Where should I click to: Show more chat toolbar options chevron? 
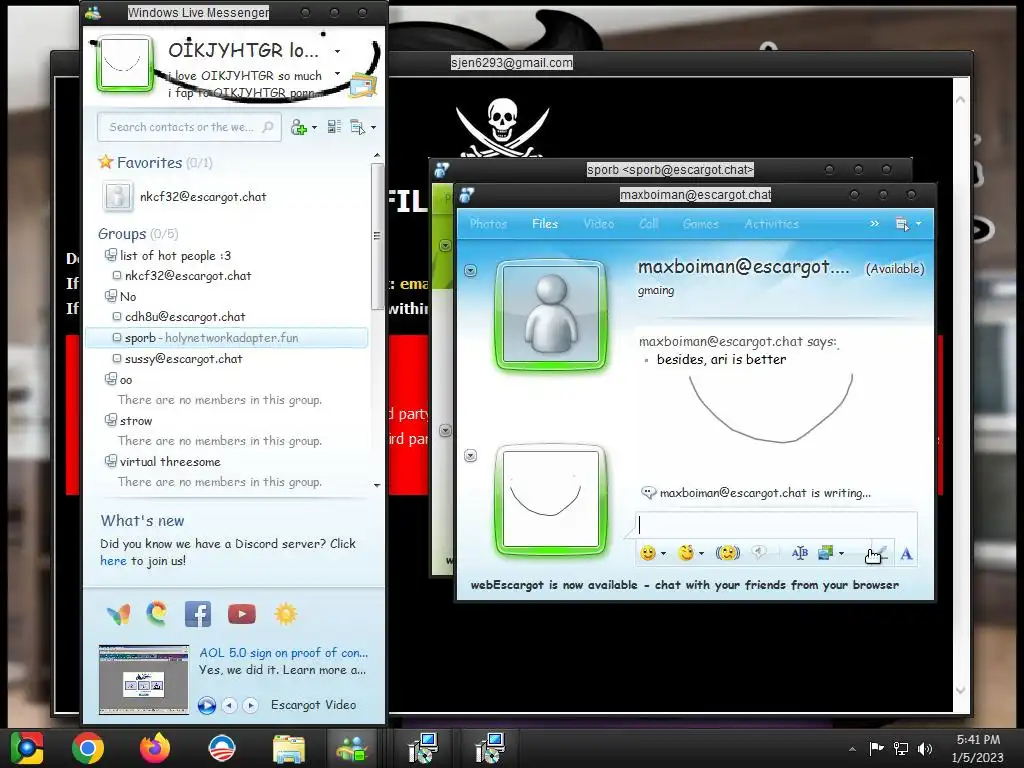coord(874,223)
